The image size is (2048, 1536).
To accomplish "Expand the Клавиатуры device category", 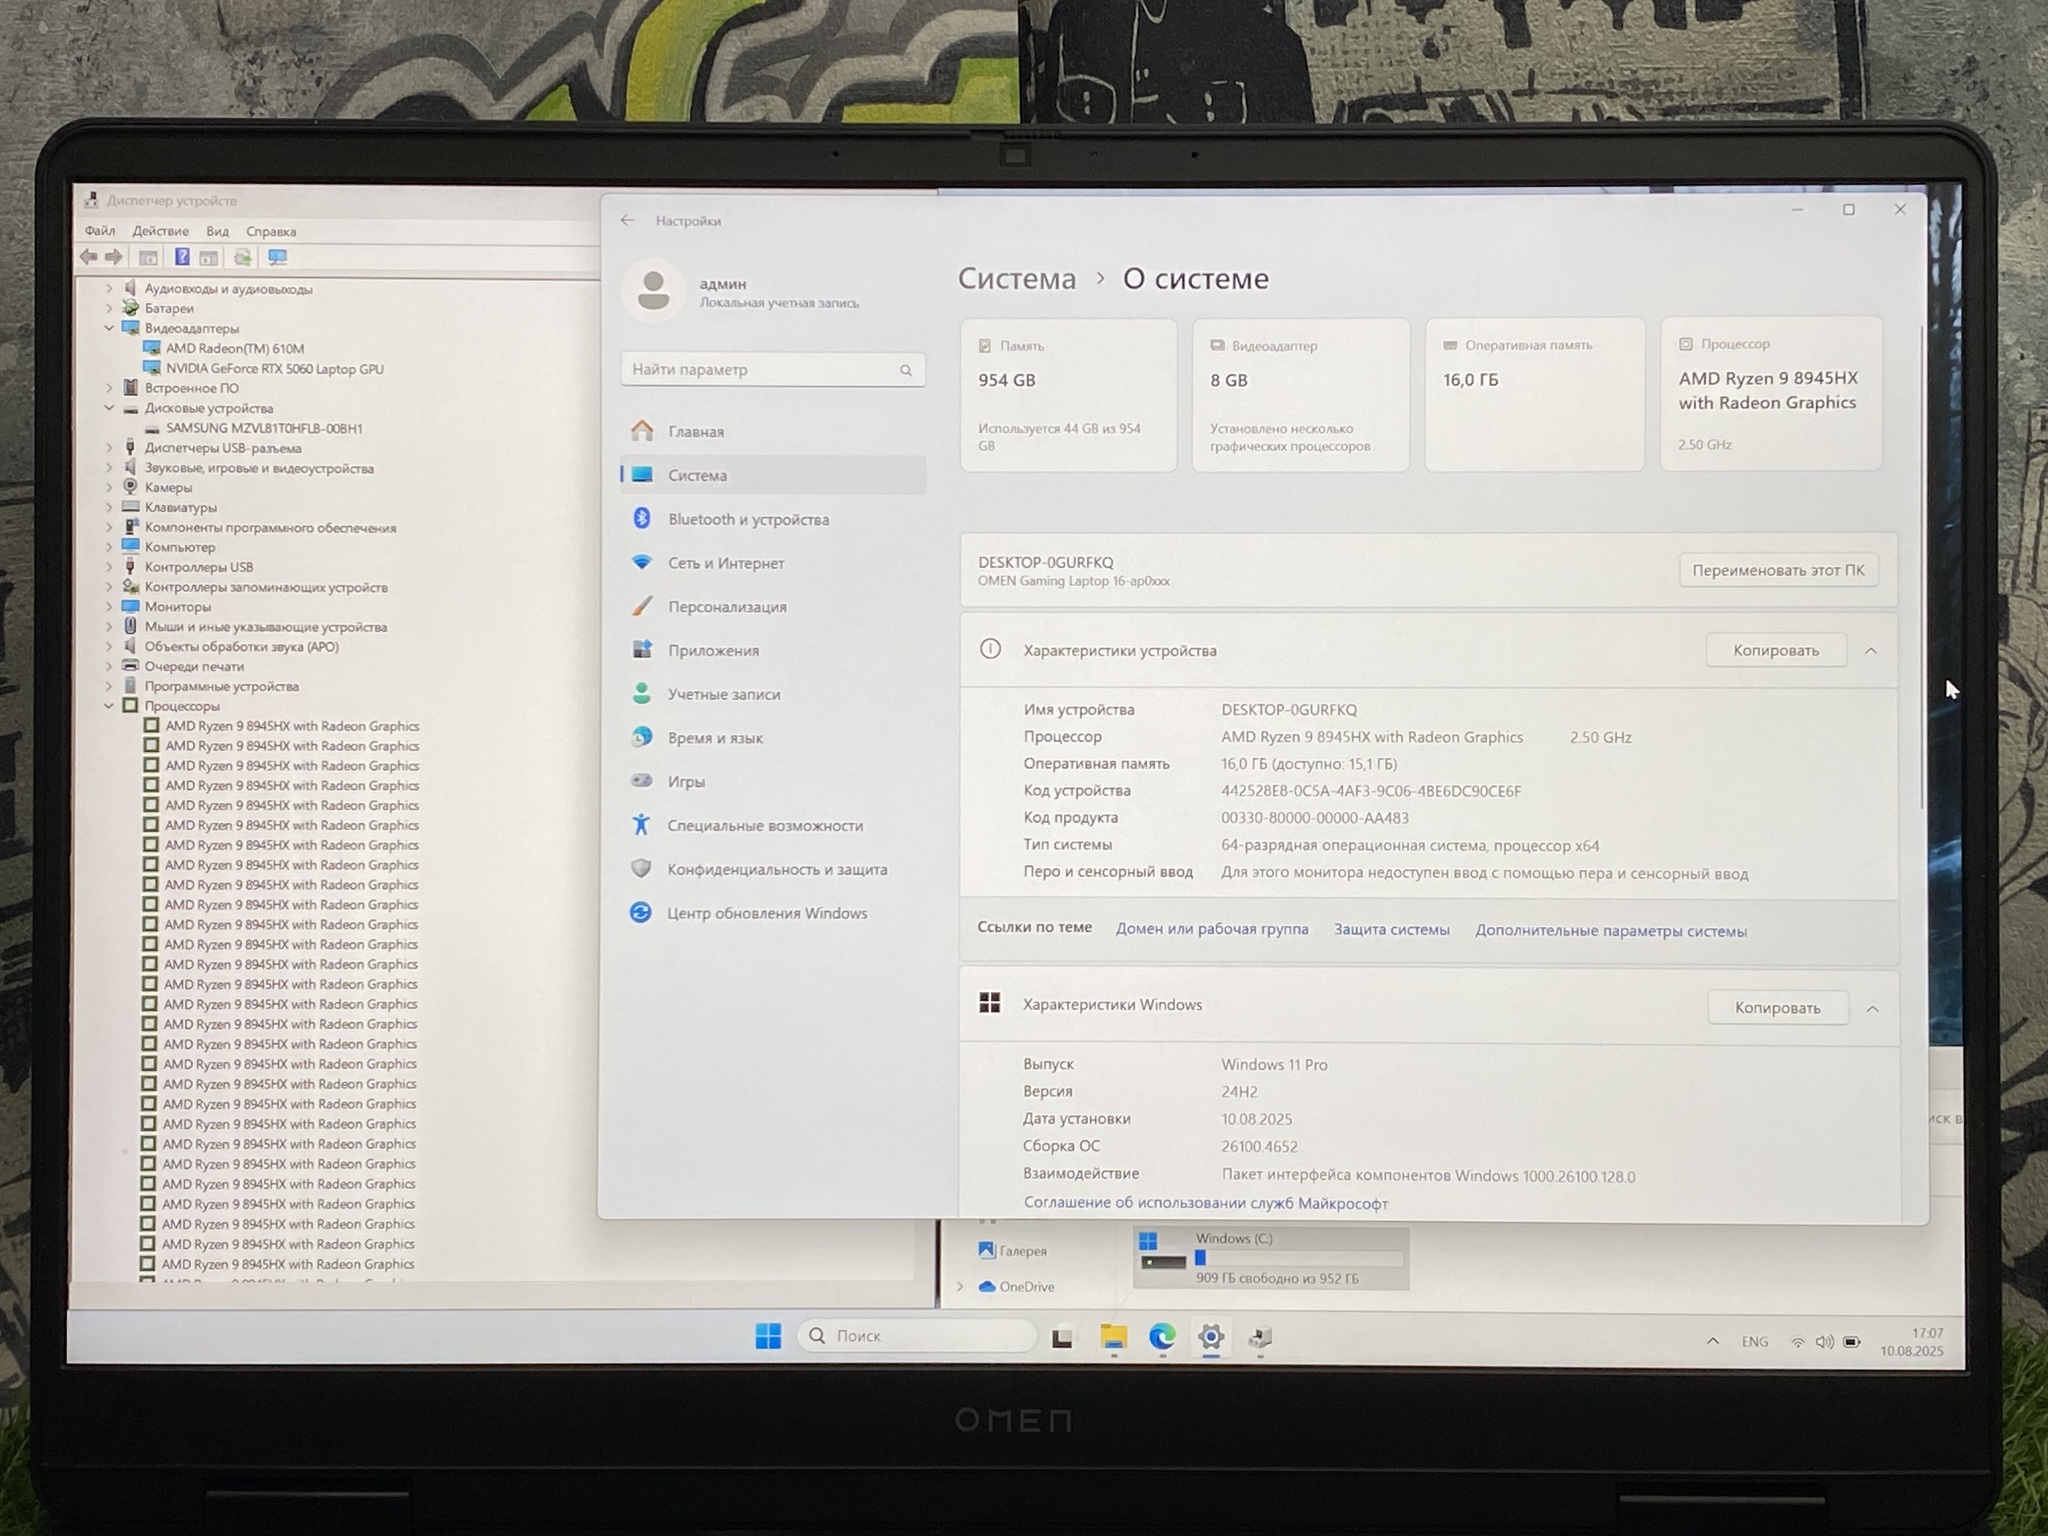I will [109, 507].
